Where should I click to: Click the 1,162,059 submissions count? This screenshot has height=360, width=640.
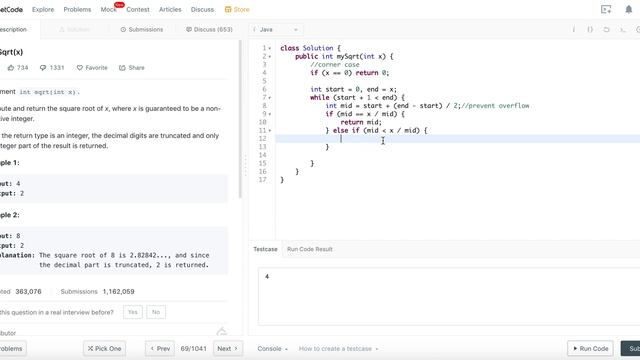pyautogui.click(x=118, y=291)
